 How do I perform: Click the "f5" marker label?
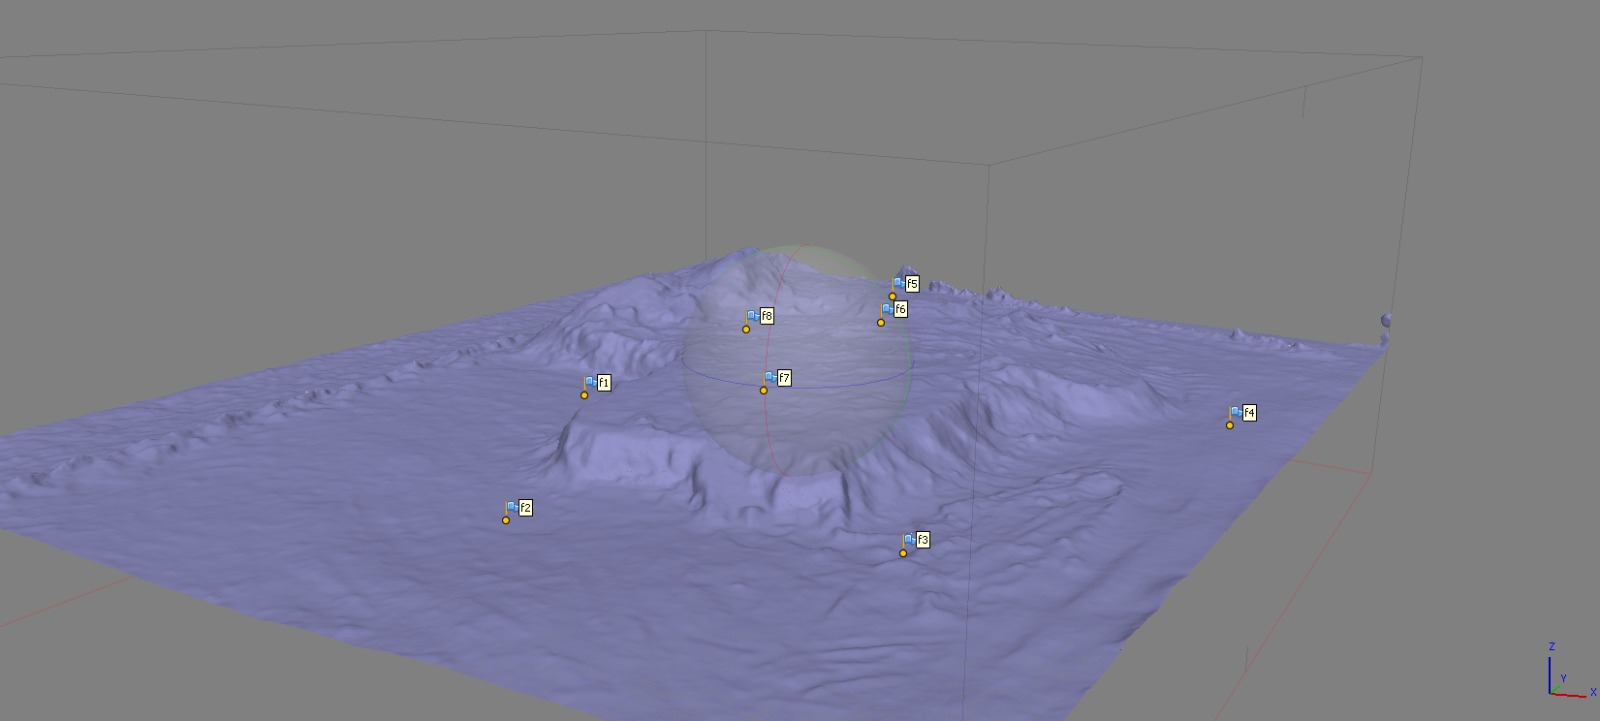click(912, 284)
